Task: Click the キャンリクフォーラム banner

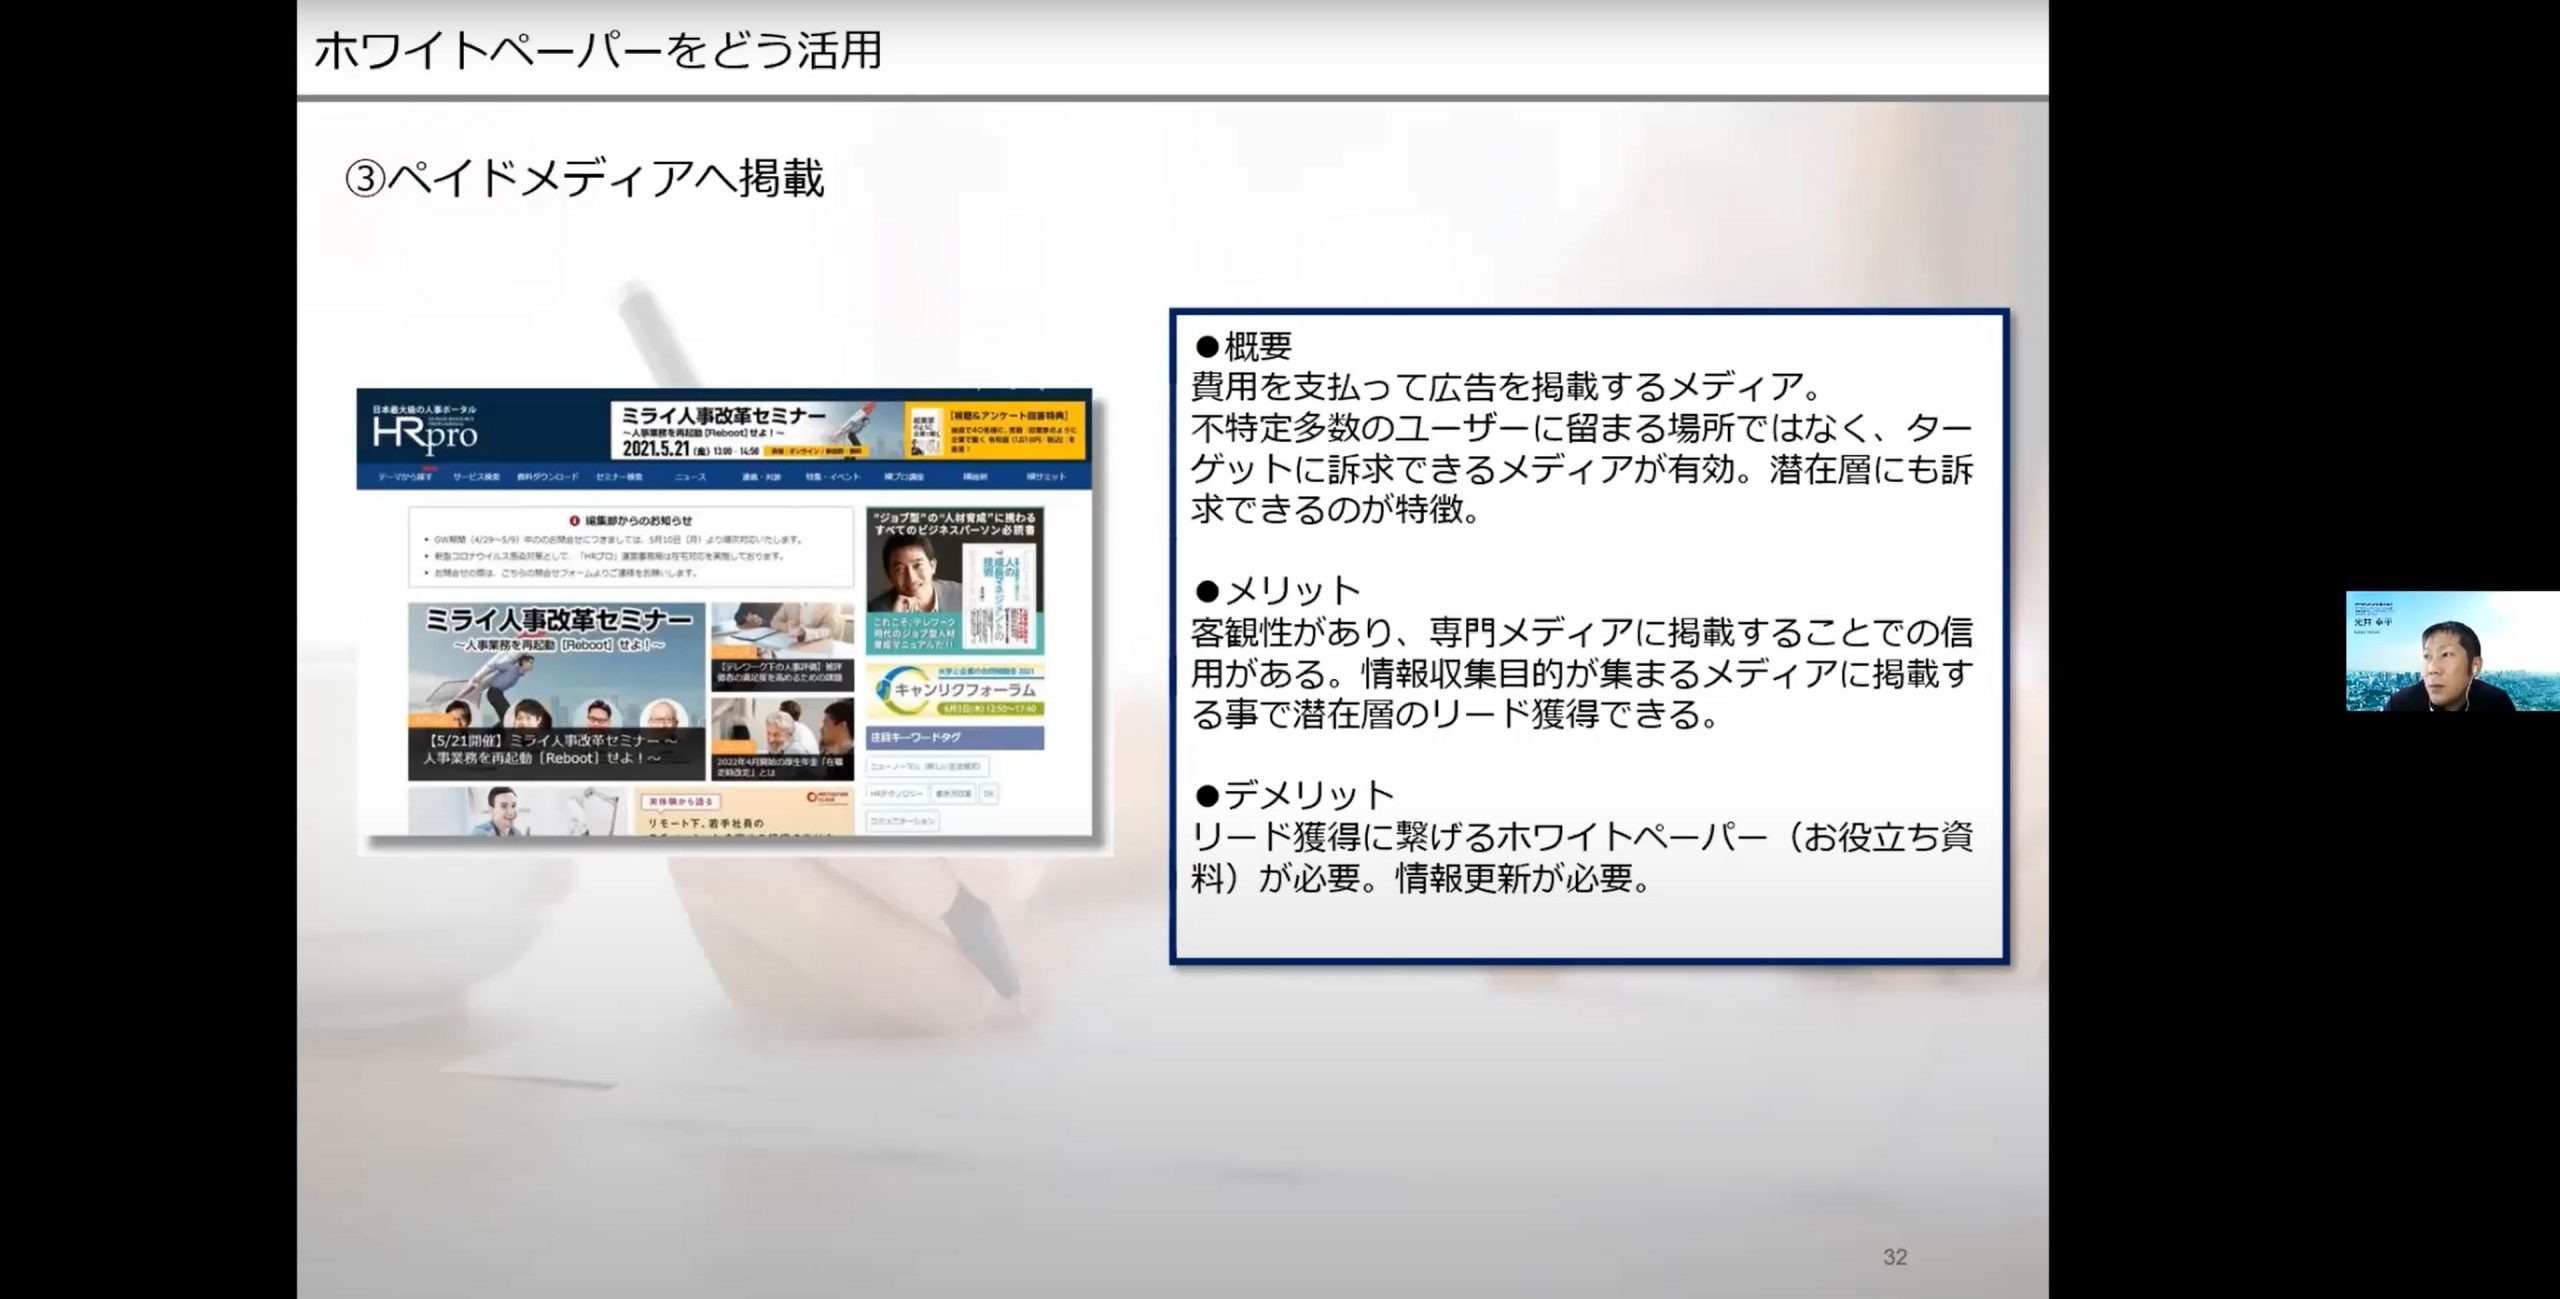Action: pos(955,690)
